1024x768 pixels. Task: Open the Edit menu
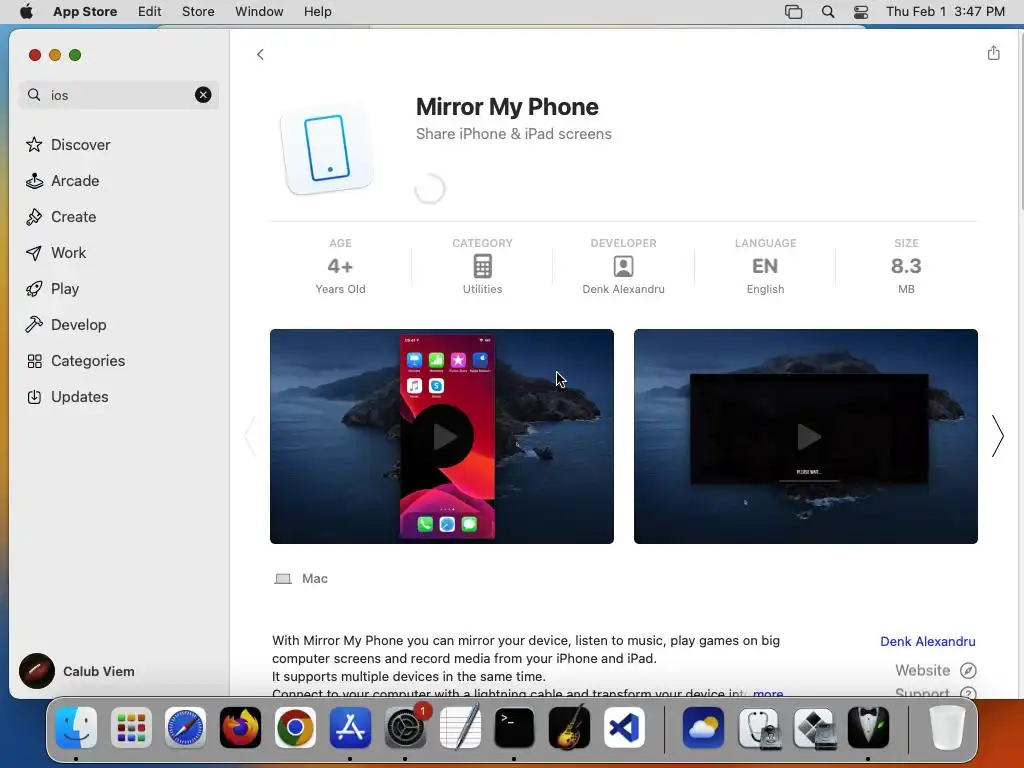(150, 11)
